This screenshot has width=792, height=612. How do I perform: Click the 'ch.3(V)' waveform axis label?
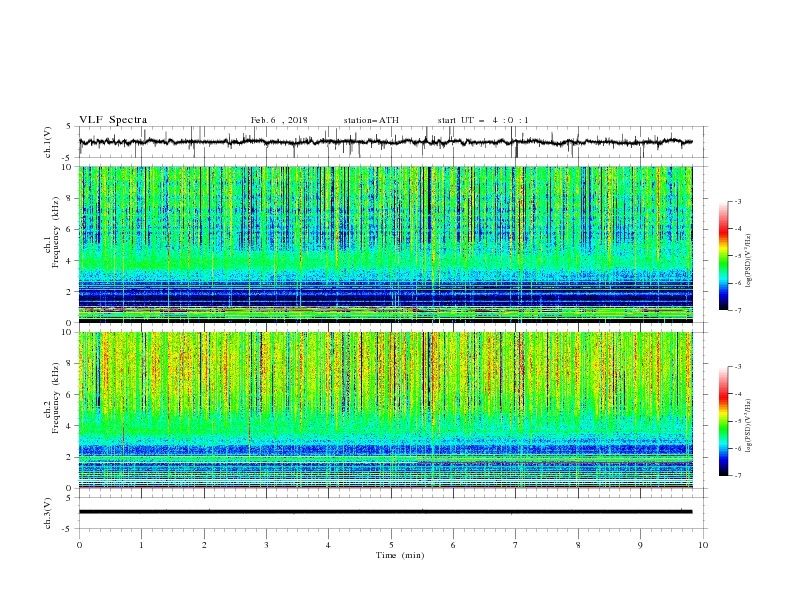[48, 513]
